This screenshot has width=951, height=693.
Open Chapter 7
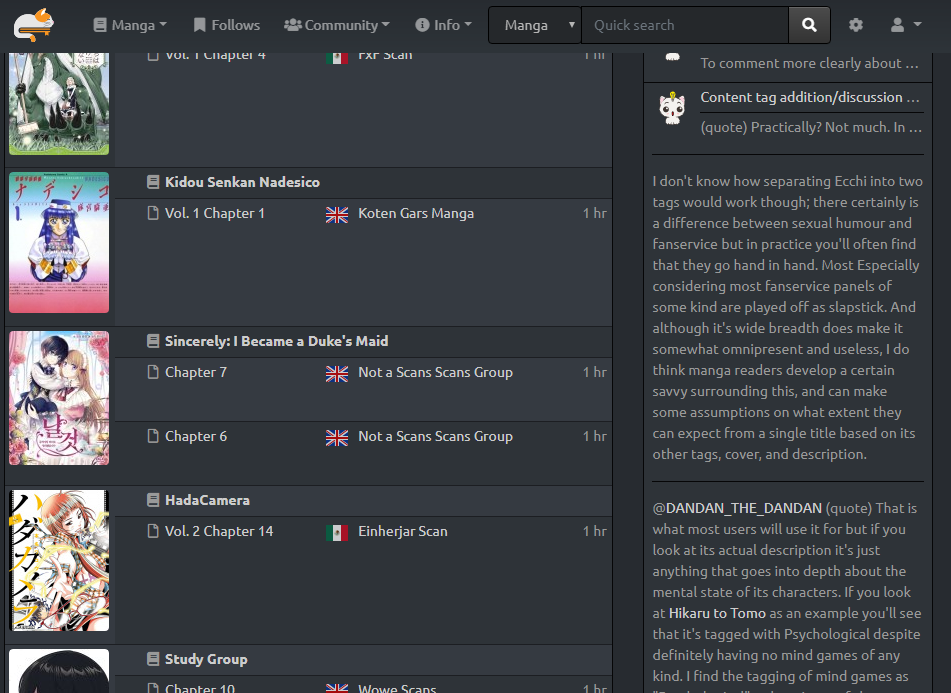click(196, 372)
